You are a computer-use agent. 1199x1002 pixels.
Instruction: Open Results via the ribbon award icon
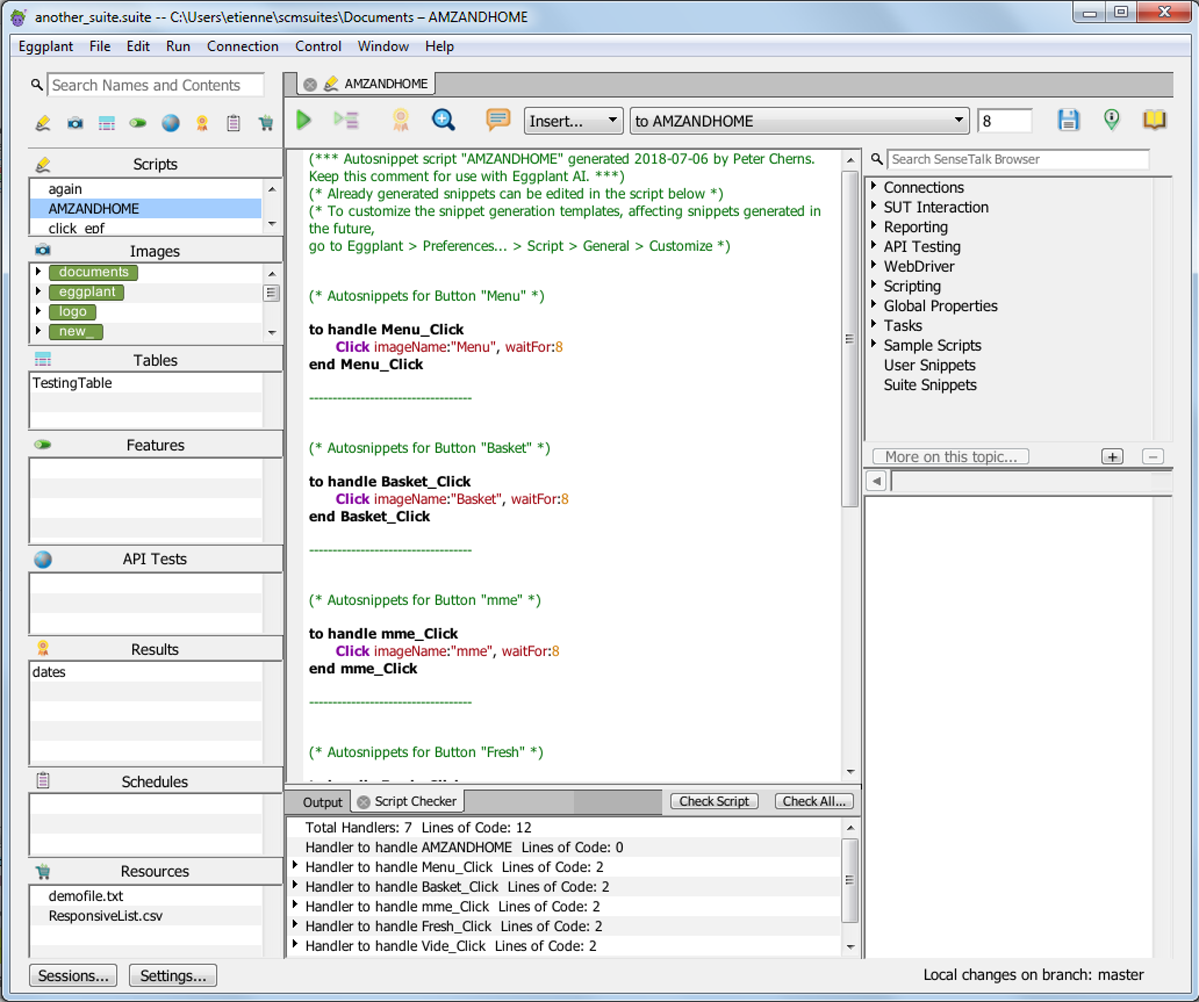click(x=201, y=122)
